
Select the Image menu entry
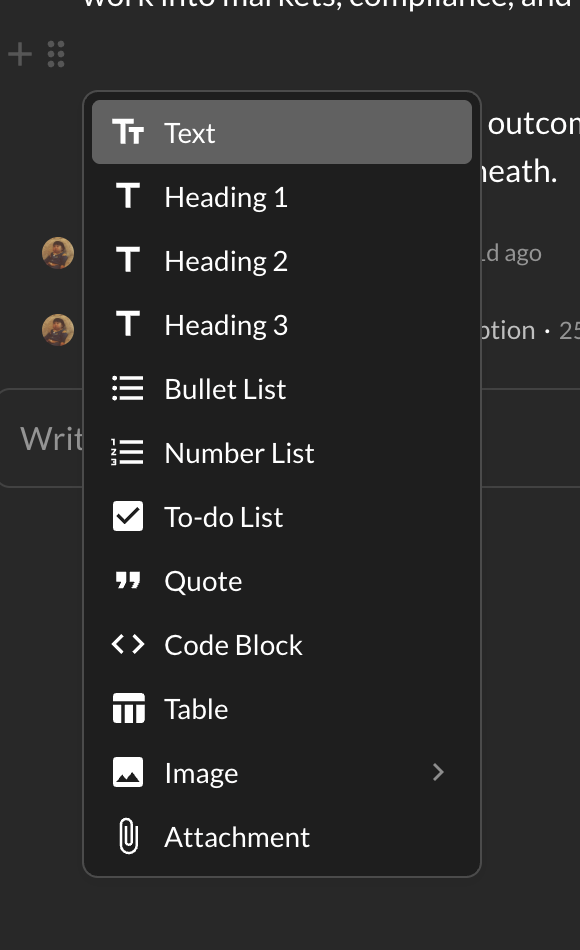pyautogui.click(x=282, y=772)
